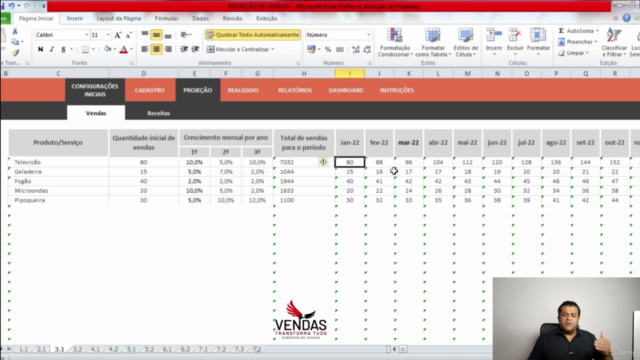640x360 pixels.
Task: Switch to Layout da Página tab
Action: [x=119, y=18]
